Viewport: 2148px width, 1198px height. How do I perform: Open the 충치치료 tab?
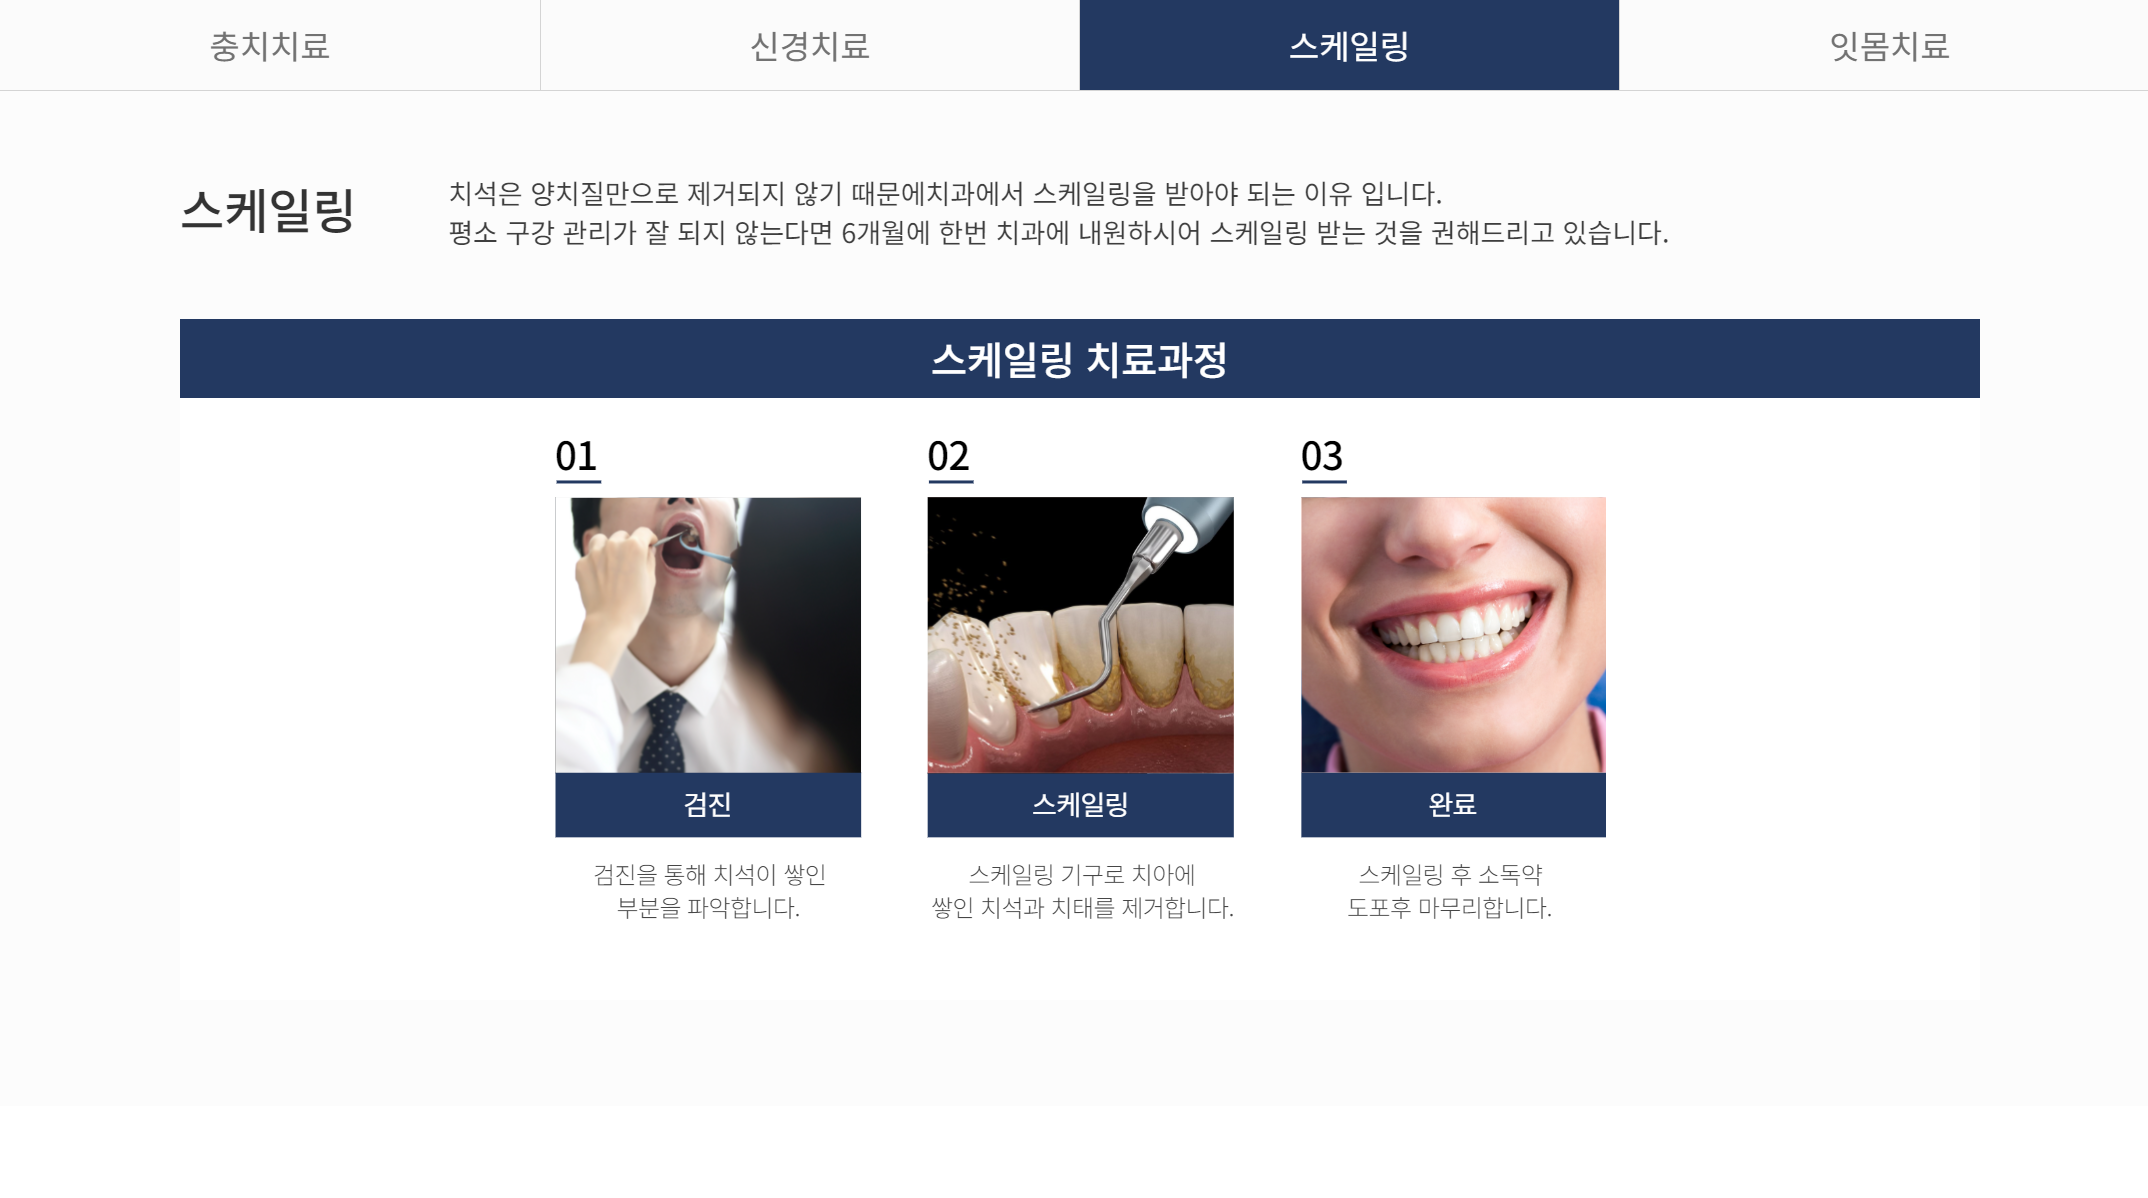click(x=270, y=45)
